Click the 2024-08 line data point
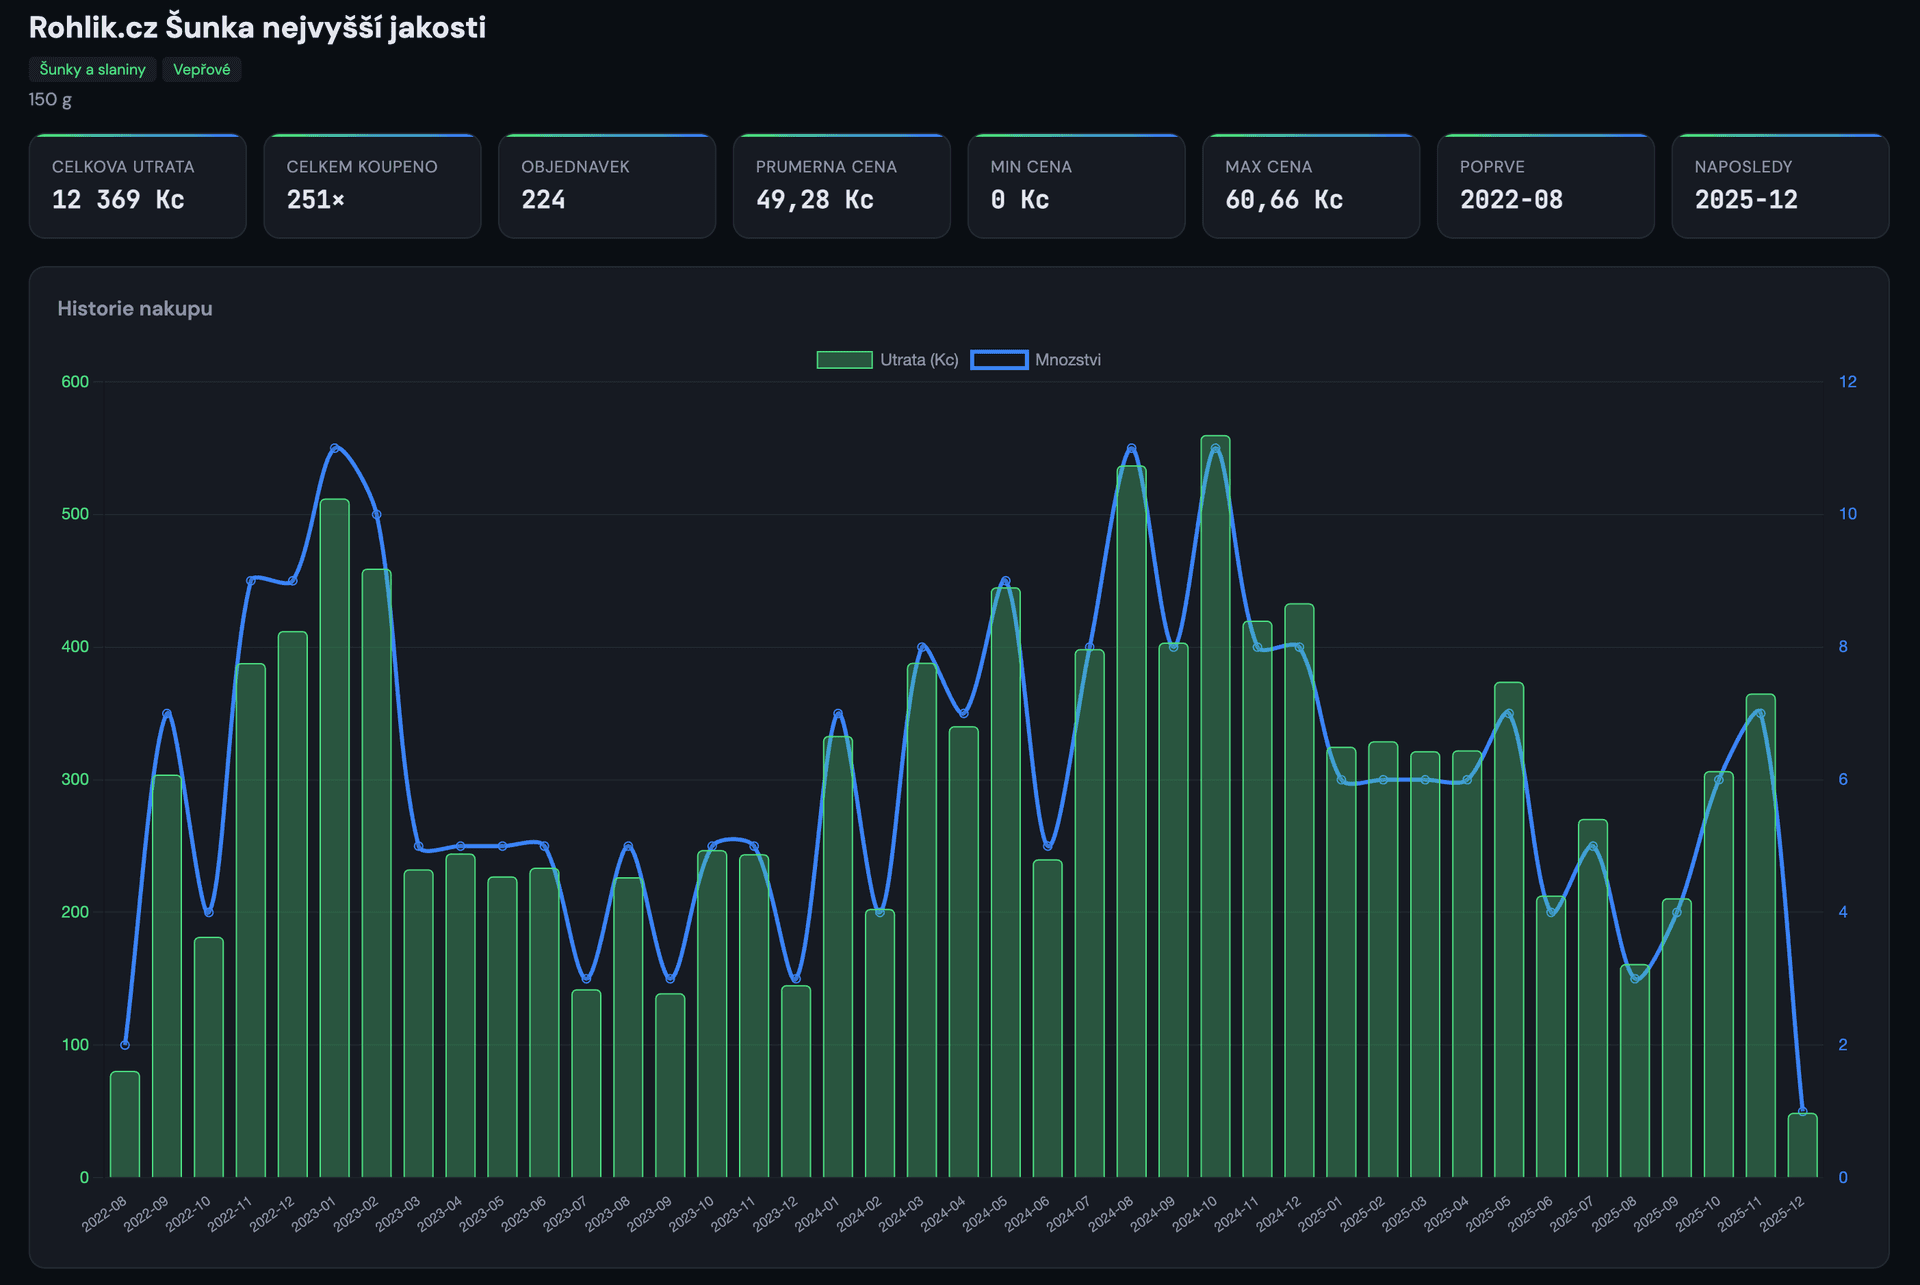 pyautogui.click(x=1131, y=449)
